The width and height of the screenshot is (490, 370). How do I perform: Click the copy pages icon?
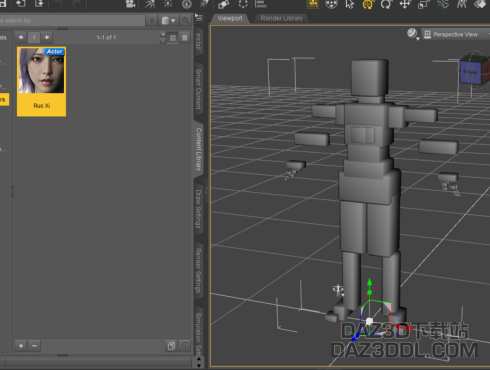(x=171, y=346)
